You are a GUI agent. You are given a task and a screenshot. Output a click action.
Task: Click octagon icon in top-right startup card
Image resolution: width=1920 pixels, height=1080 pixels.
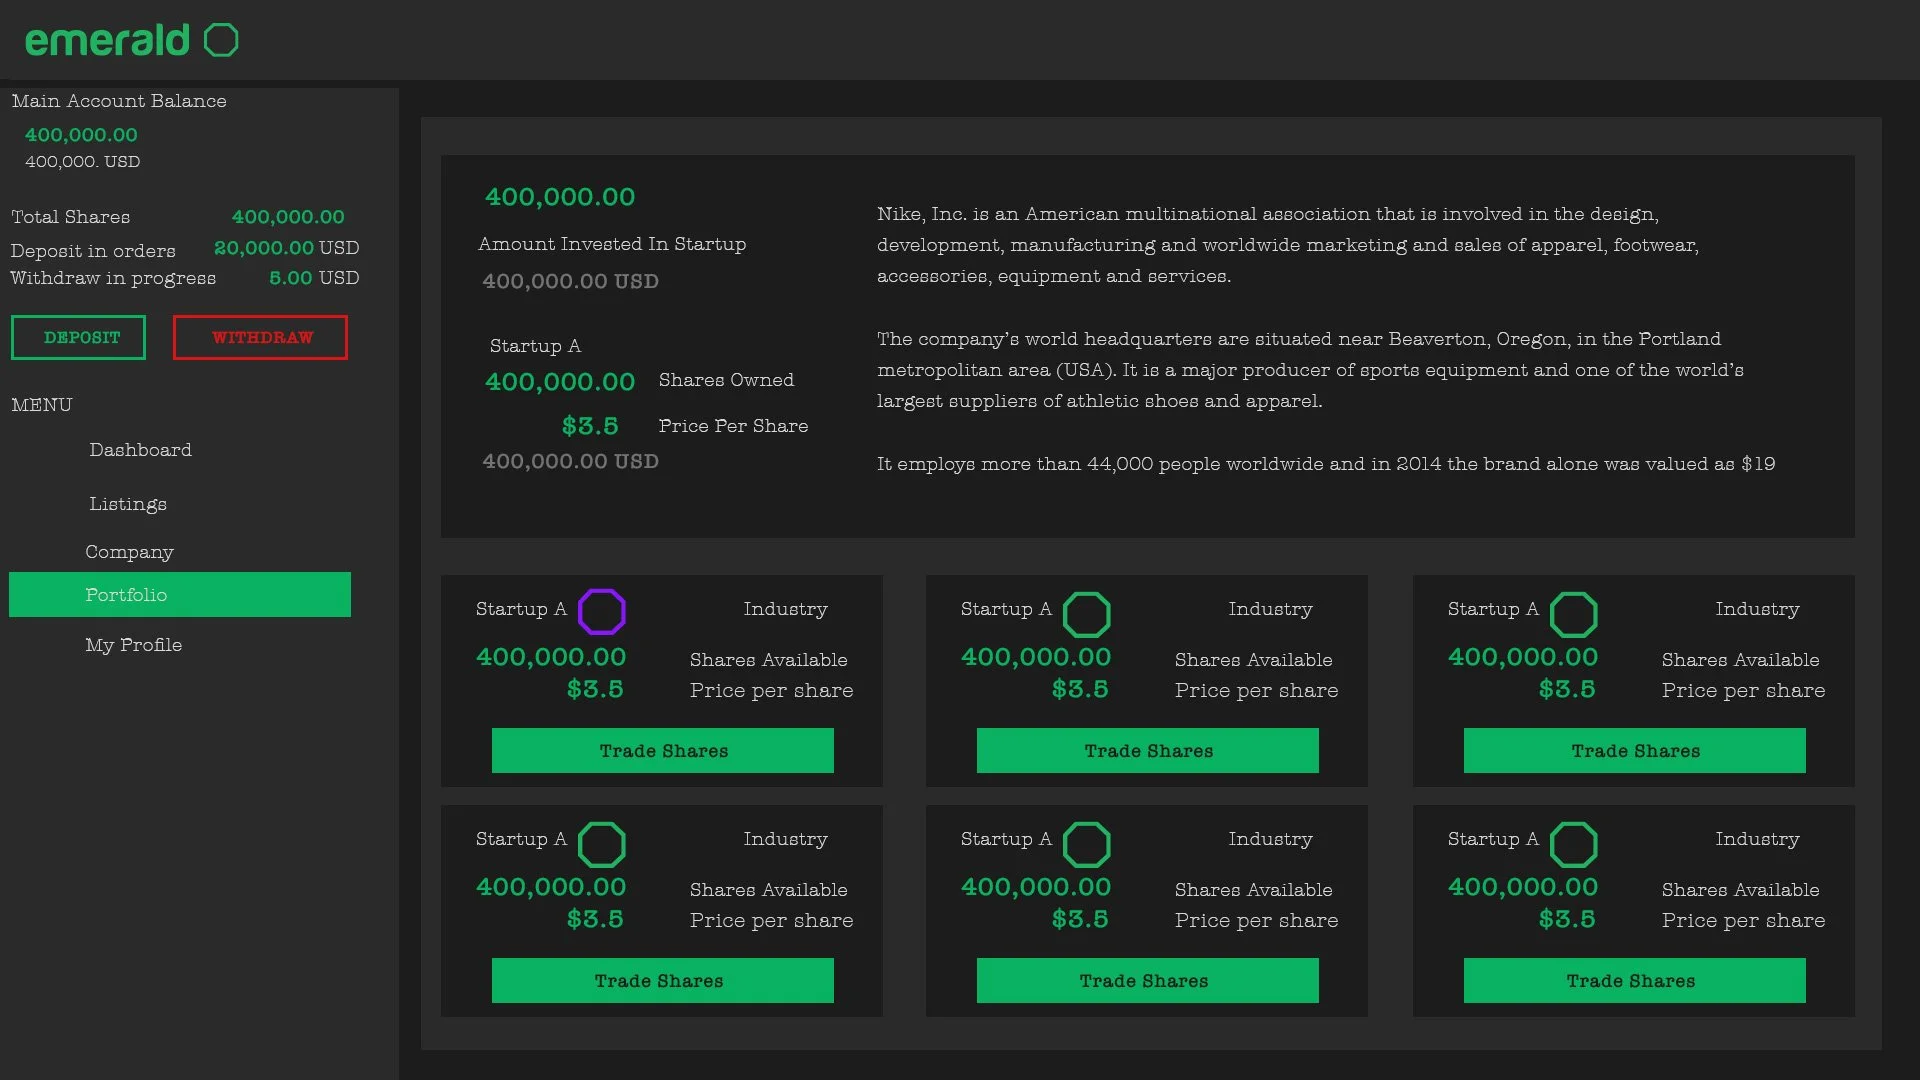point(1573,614)
